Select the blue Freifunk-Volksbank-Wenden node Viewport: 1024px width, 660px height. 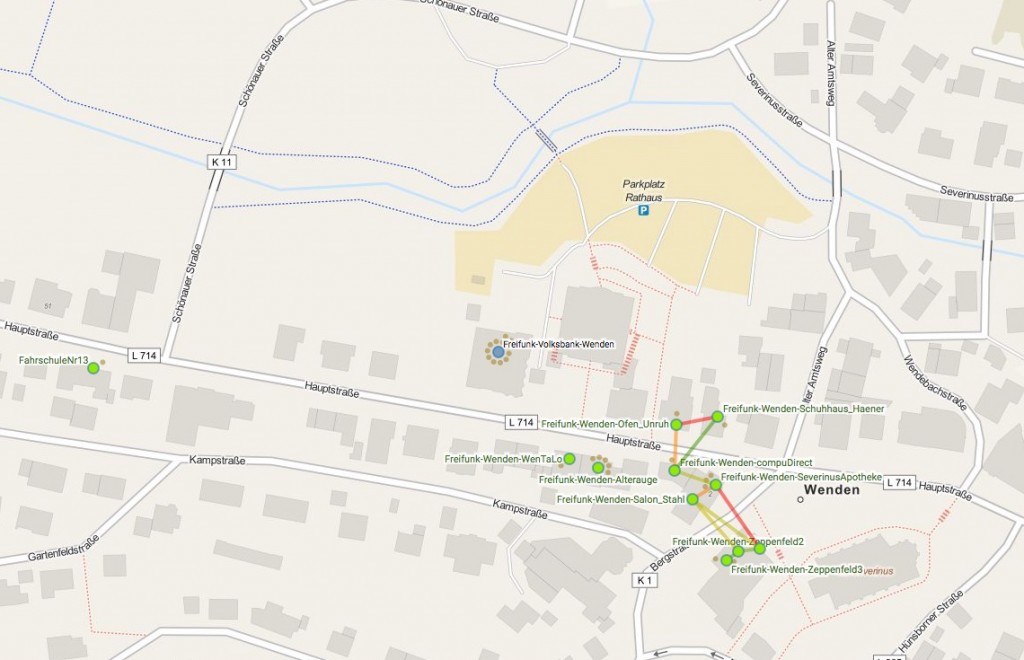(498, 352)
